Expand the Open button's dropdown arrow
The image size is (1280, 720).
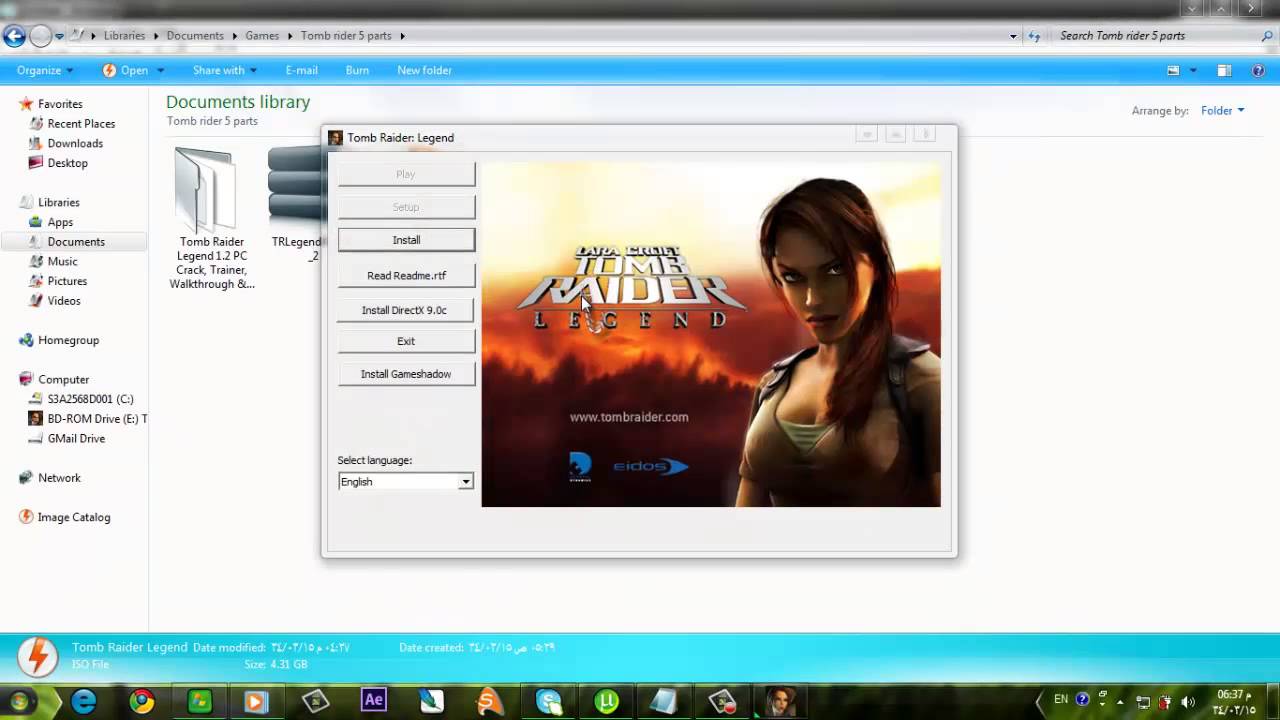pos(160,70)
